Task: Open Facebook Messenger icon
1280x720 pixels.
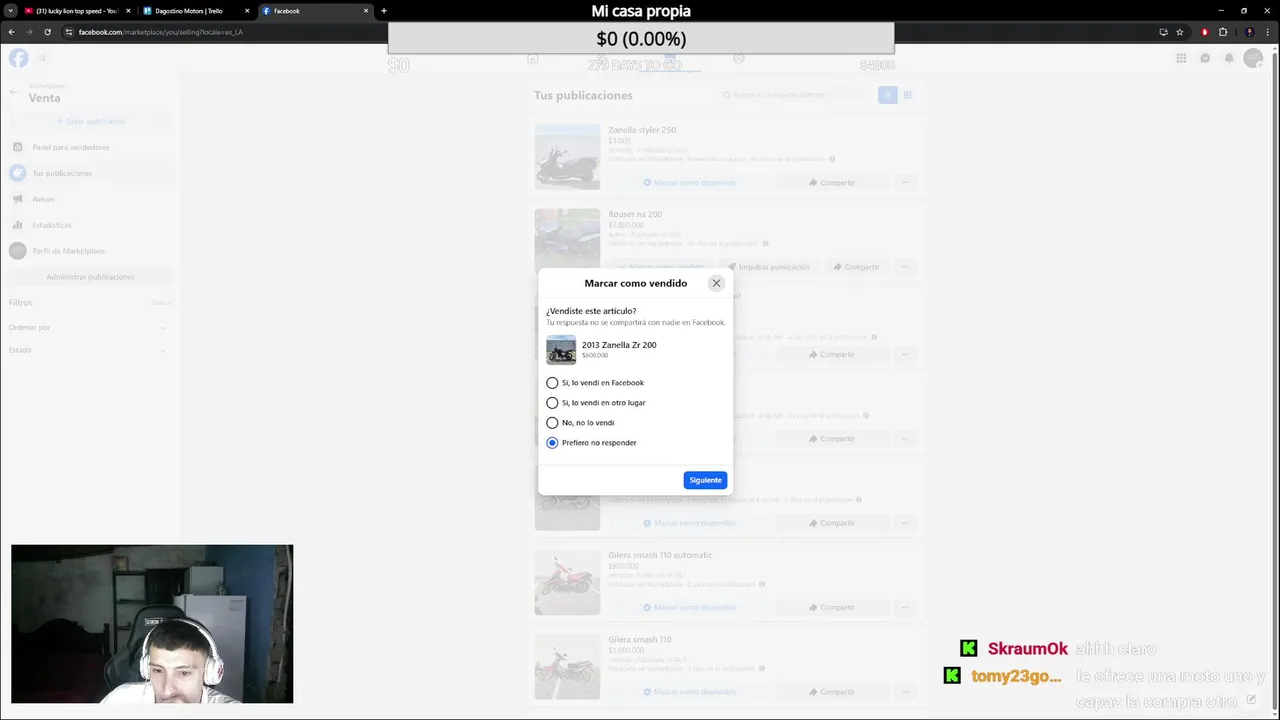Action: (x=1205, y=58)
